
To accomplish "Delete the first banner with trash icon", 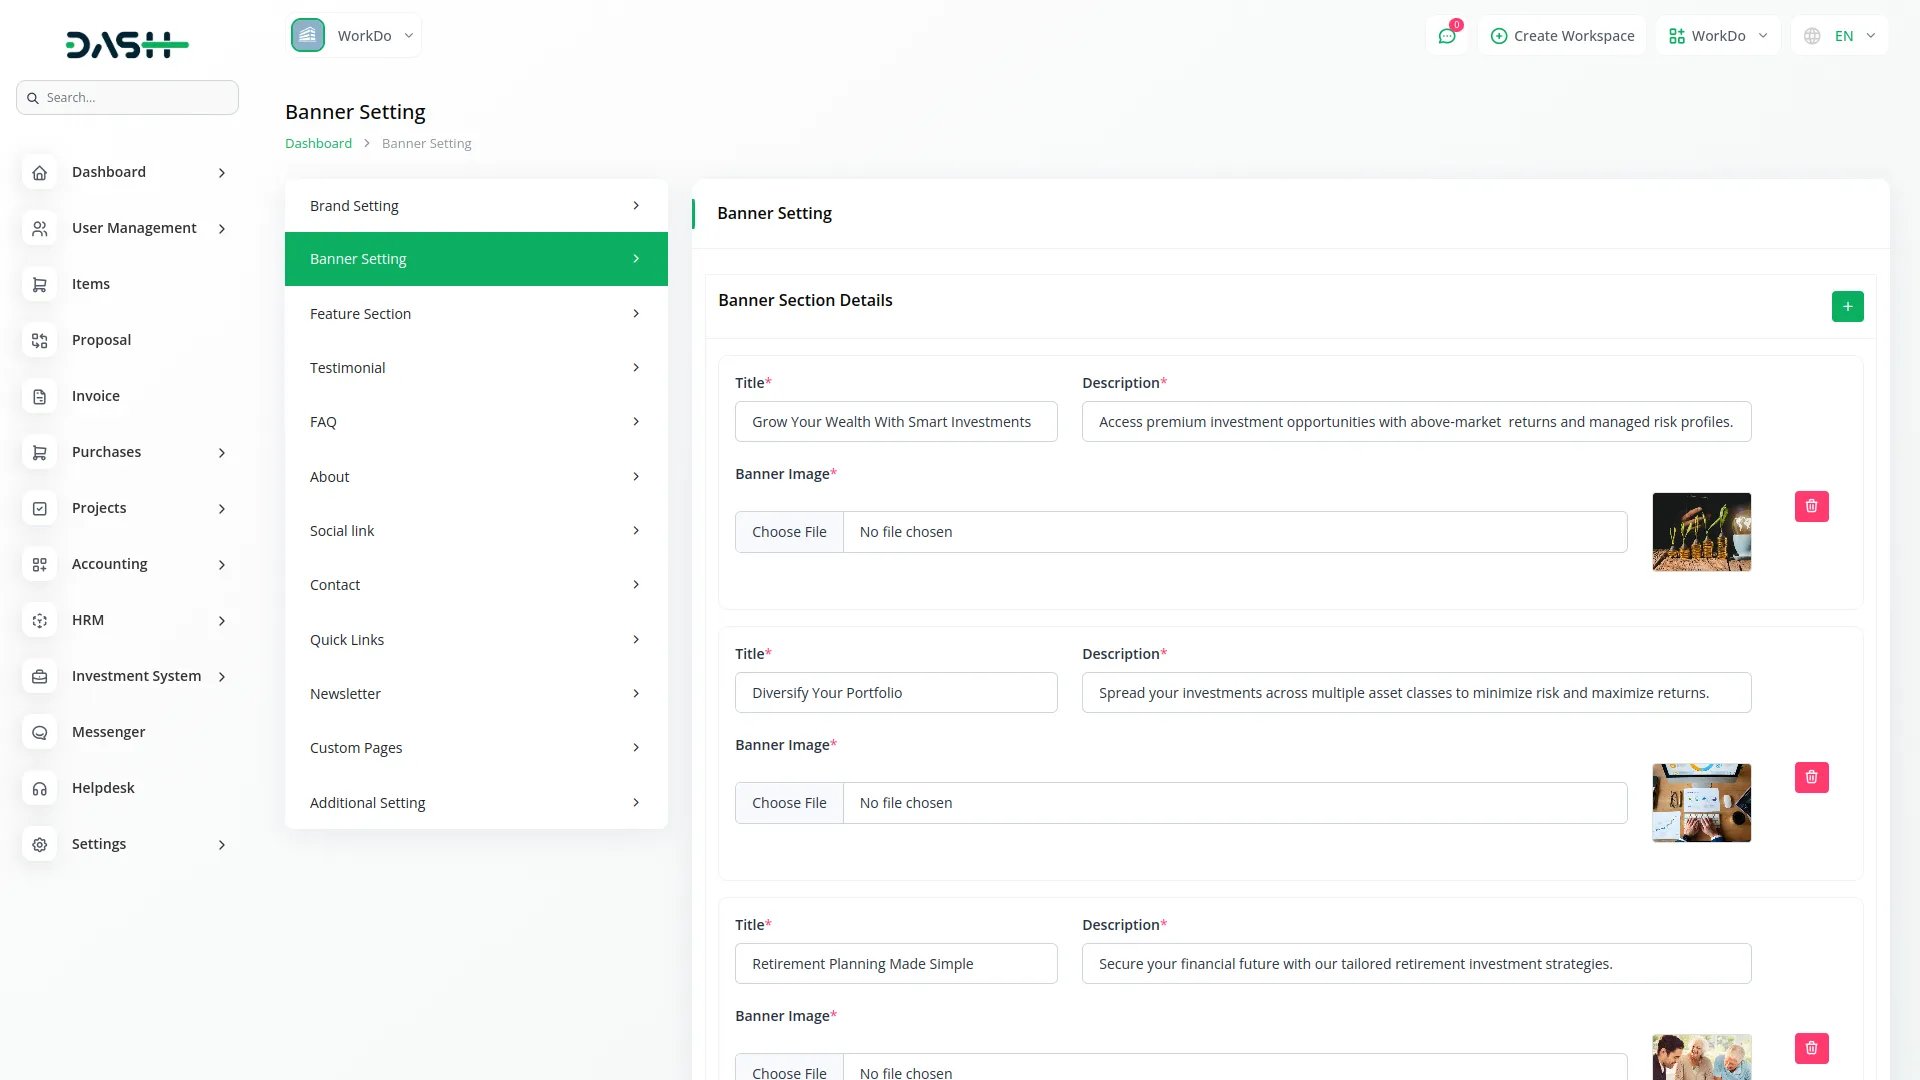I will 1811,507.
